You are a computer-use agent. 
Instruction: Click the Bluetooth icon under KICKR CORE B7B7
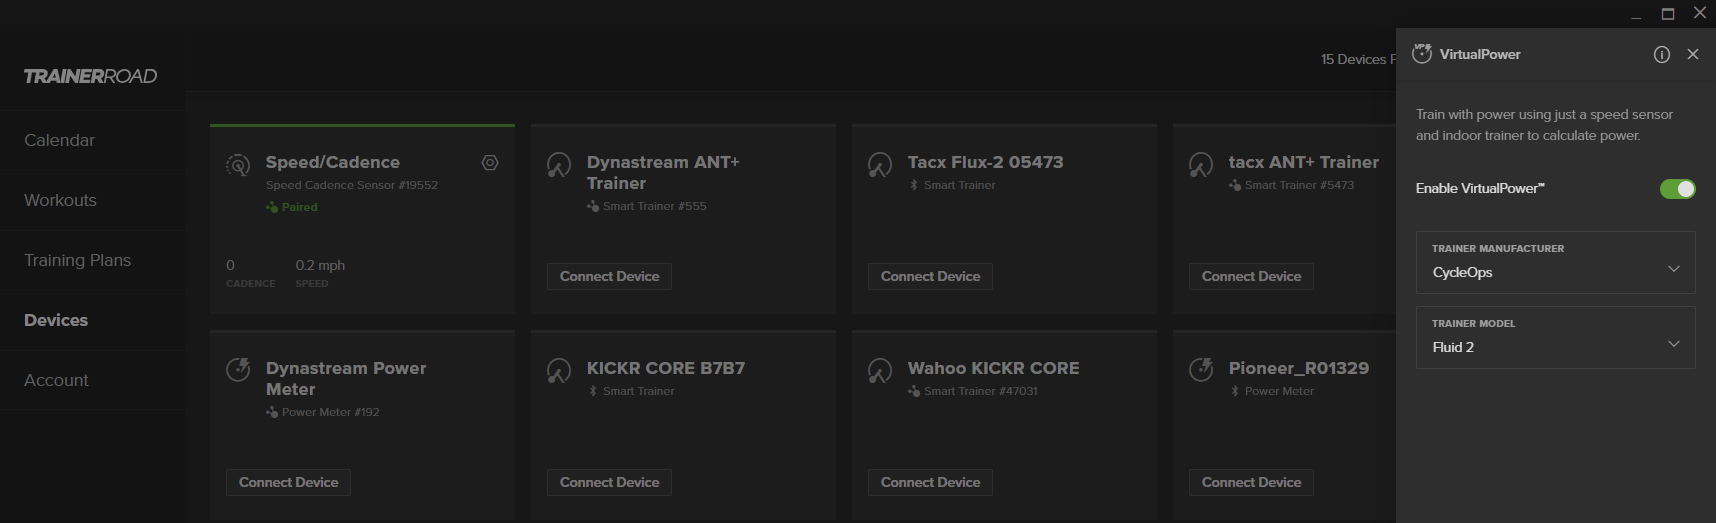[x=593, y=391]
